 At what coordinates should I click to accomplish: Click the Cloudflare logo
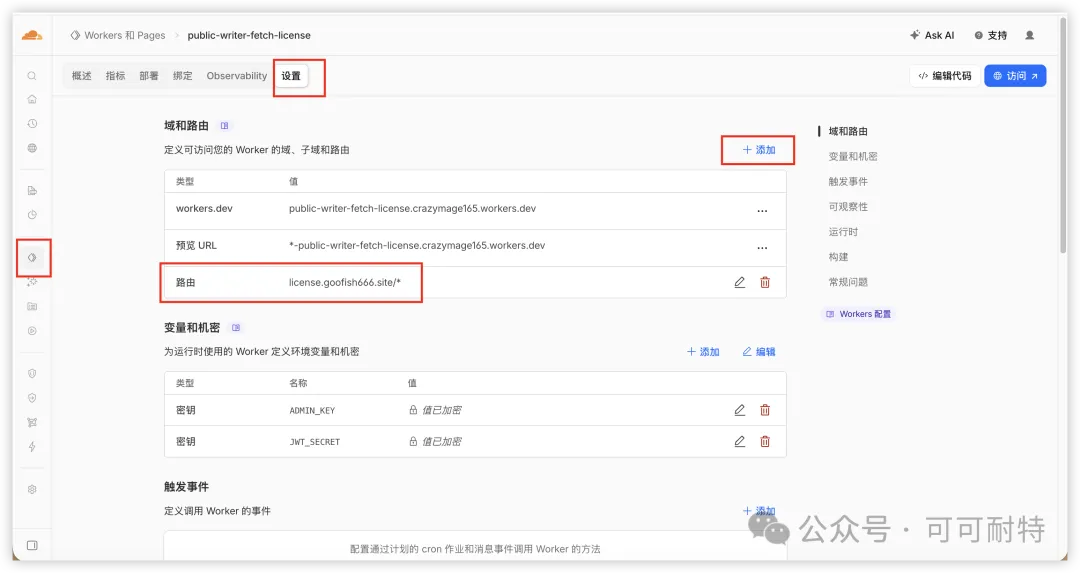point(32,35)
